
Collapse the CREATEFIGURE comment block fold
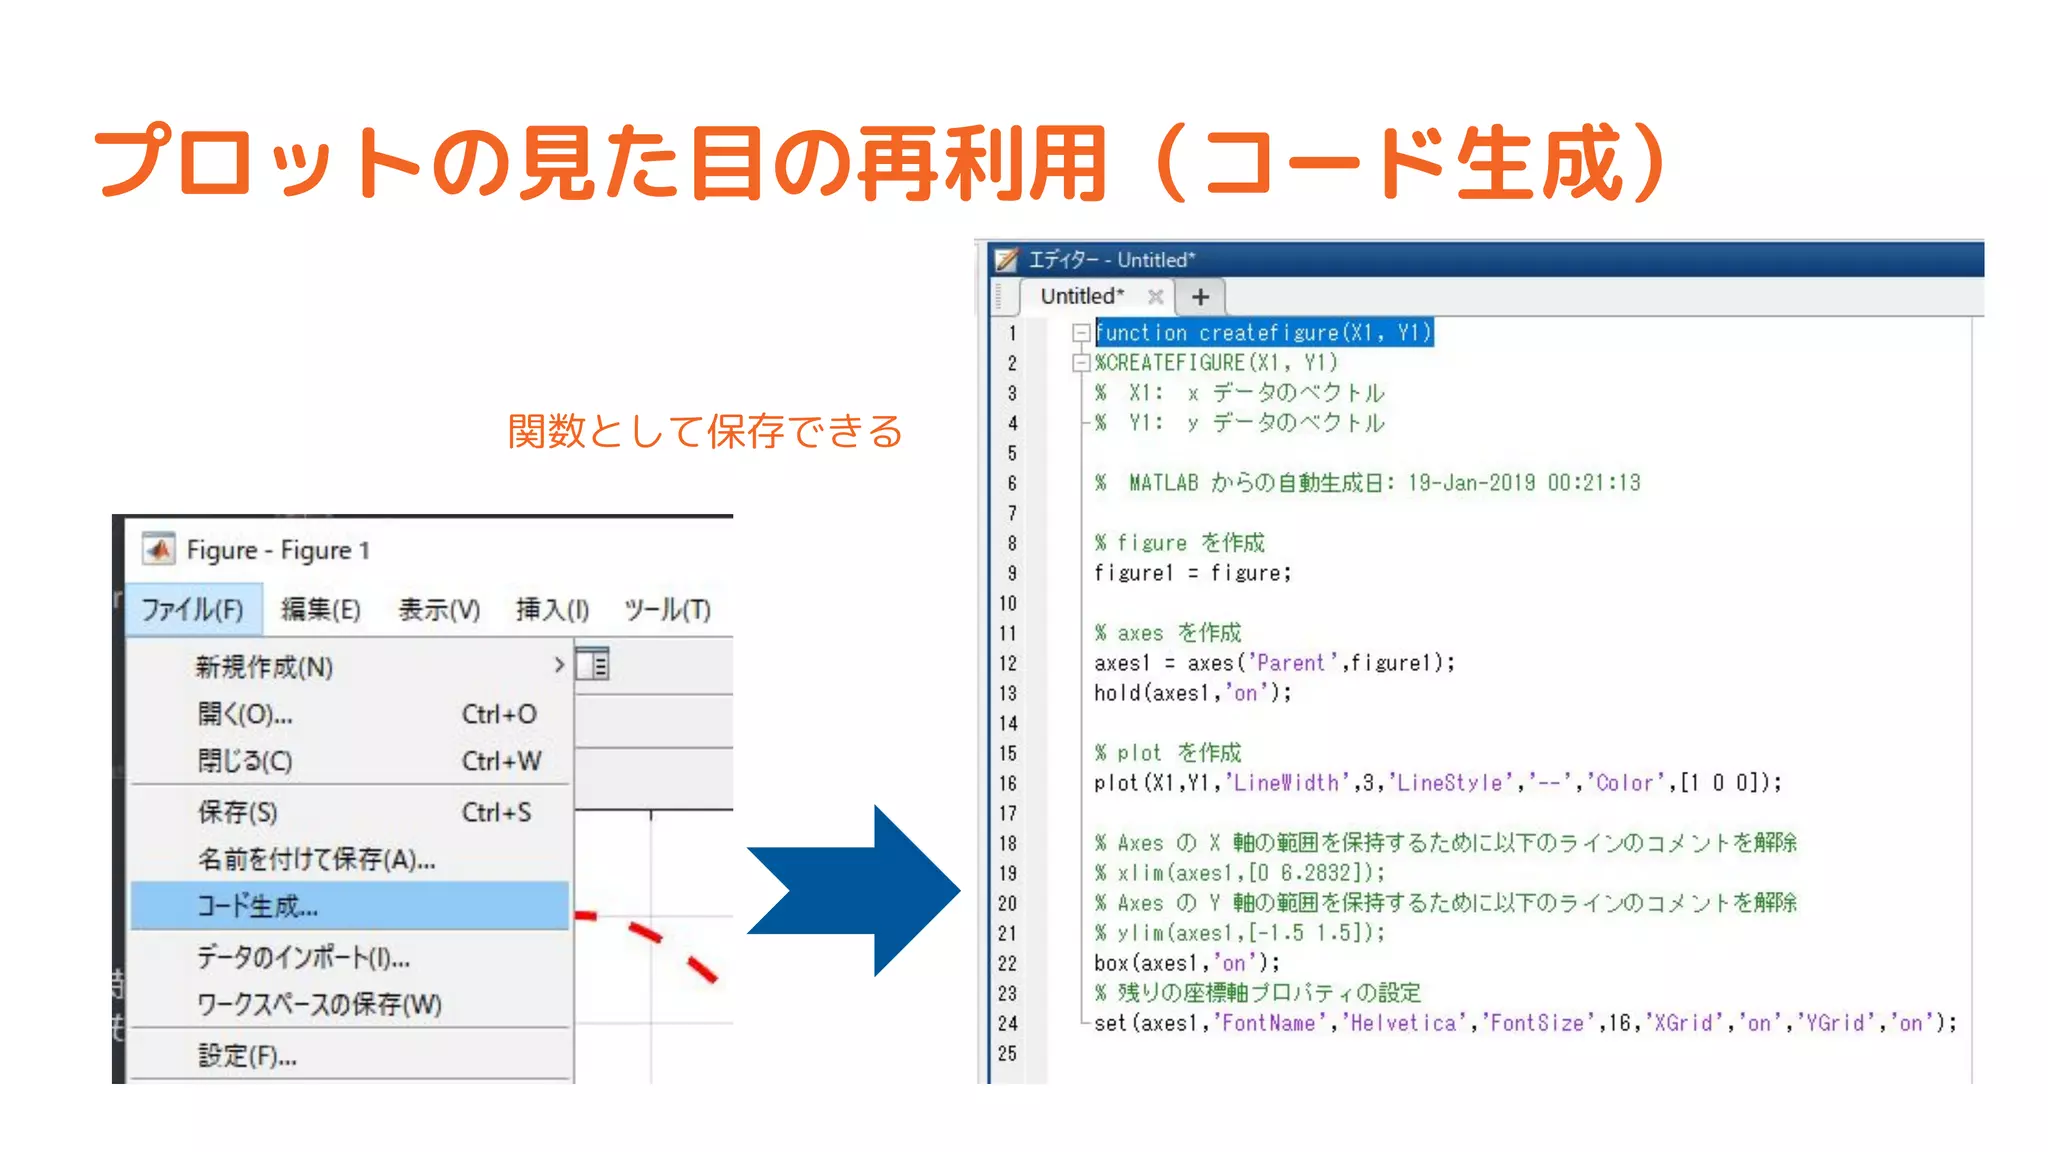[x=1081, y=362]
